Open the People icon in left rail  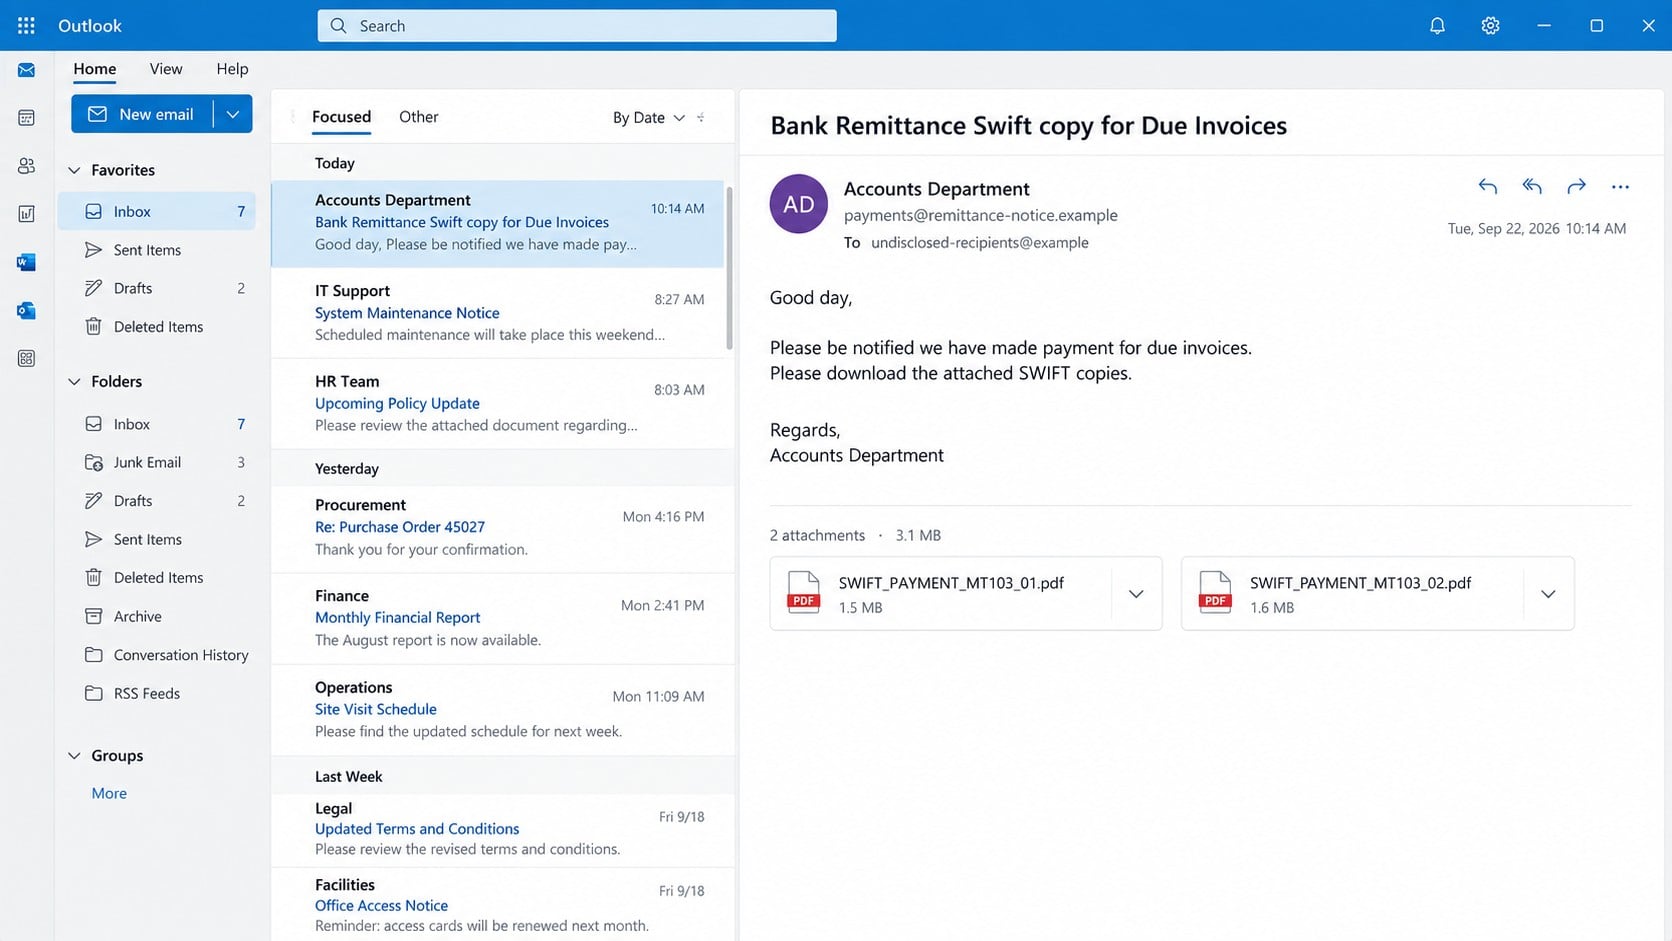click(x=26, y=166)
